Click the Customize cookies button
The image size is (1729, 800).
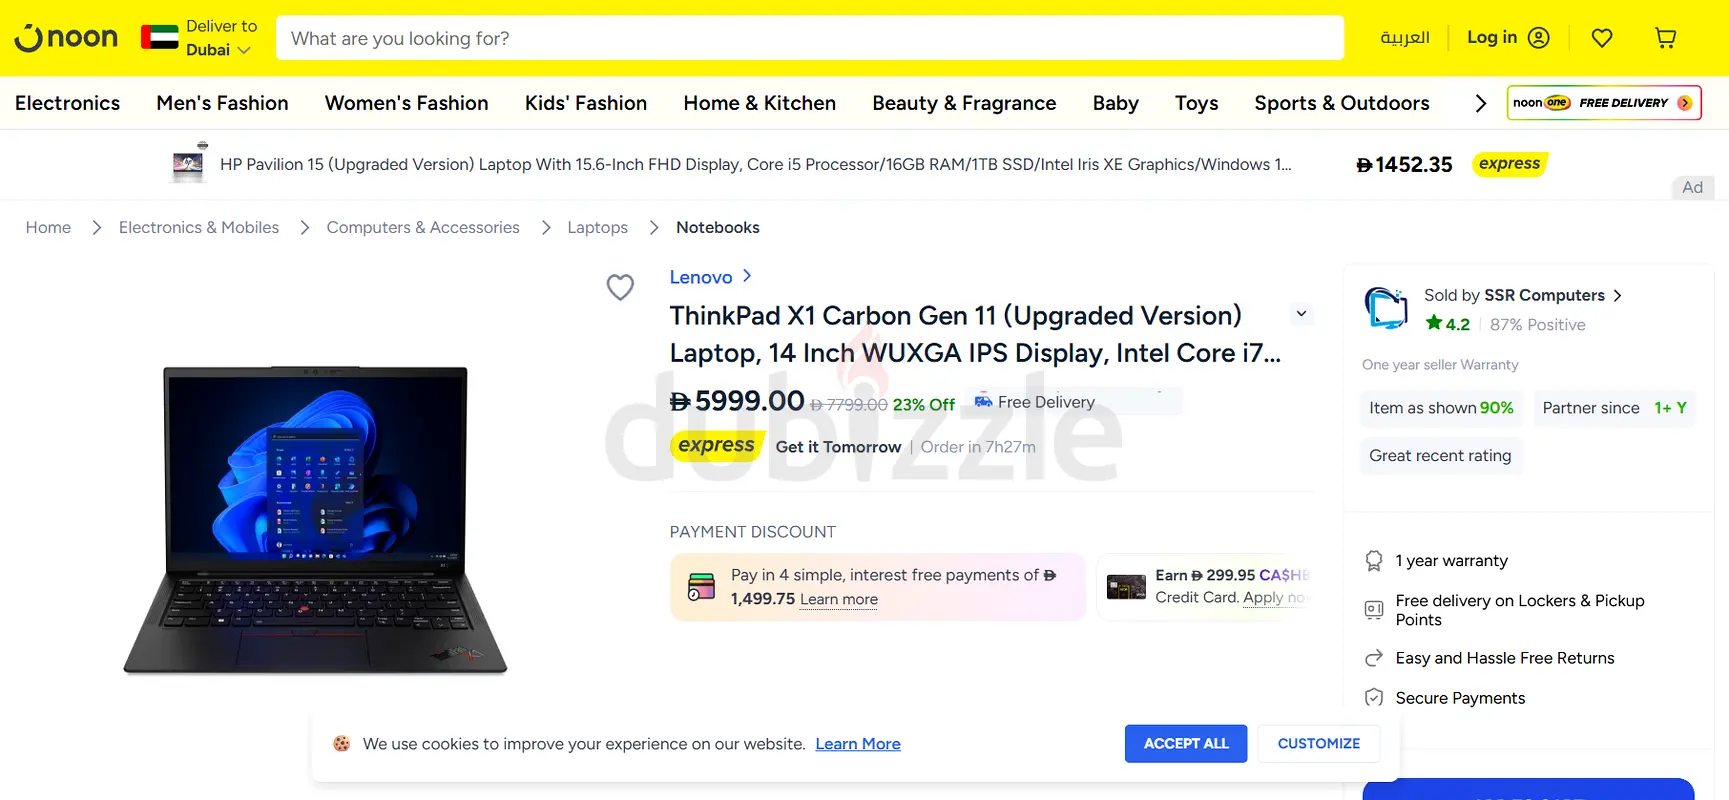click(1318, 744)
